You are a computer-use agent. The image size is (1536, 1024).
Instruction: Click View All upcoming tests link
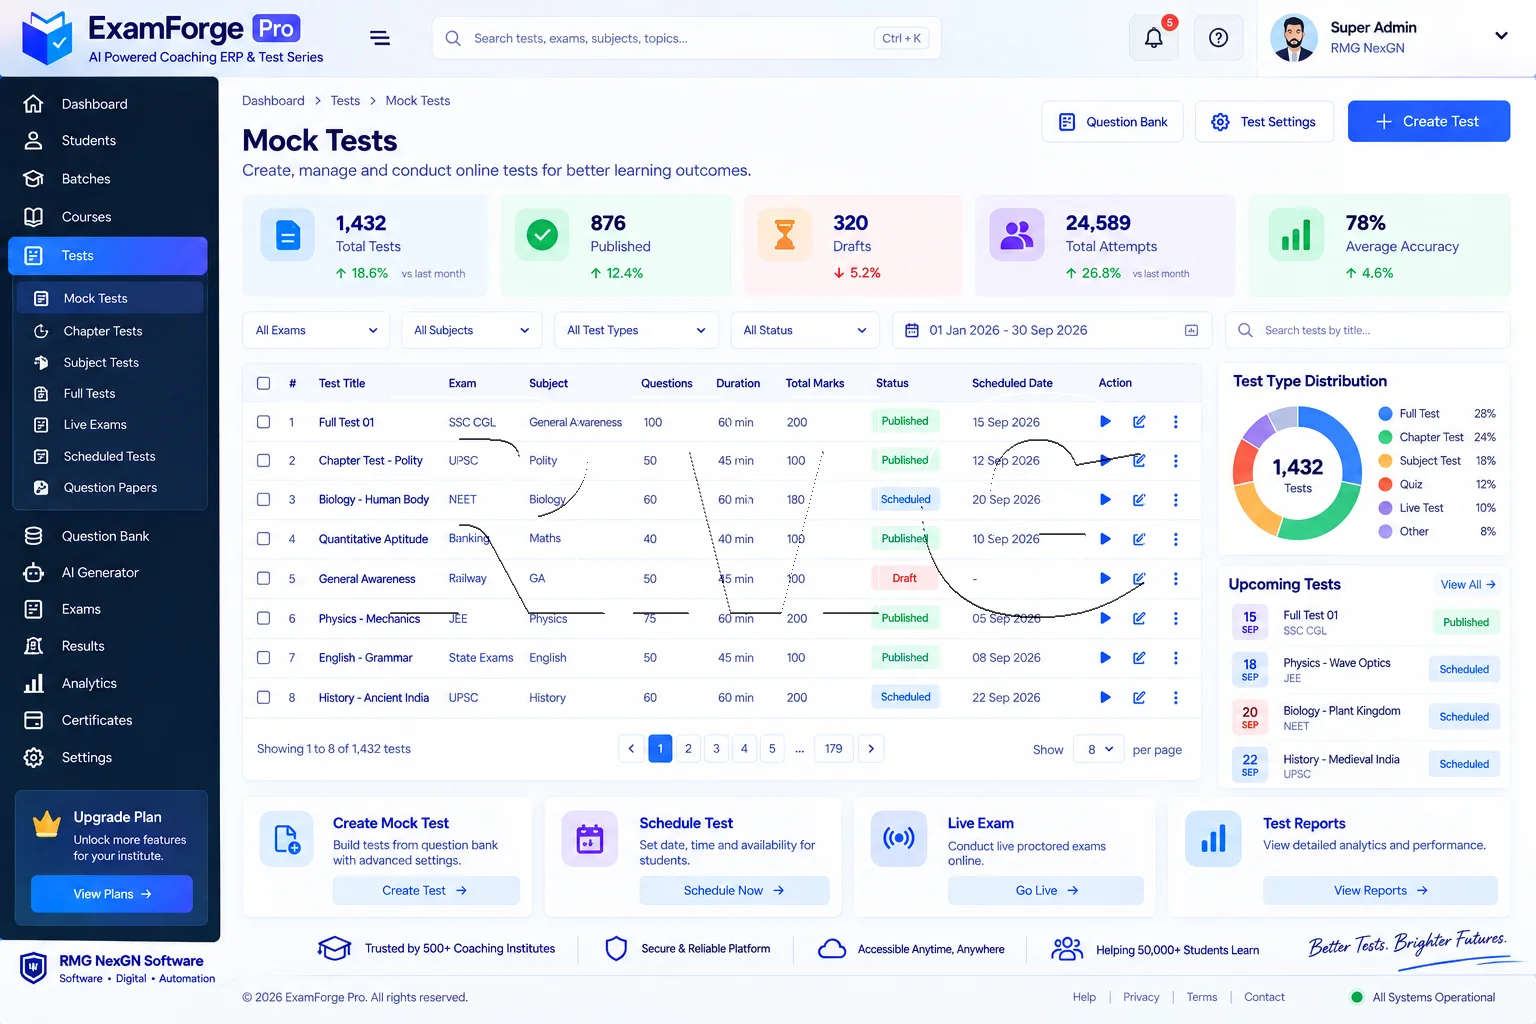[x=1468, y=585]
